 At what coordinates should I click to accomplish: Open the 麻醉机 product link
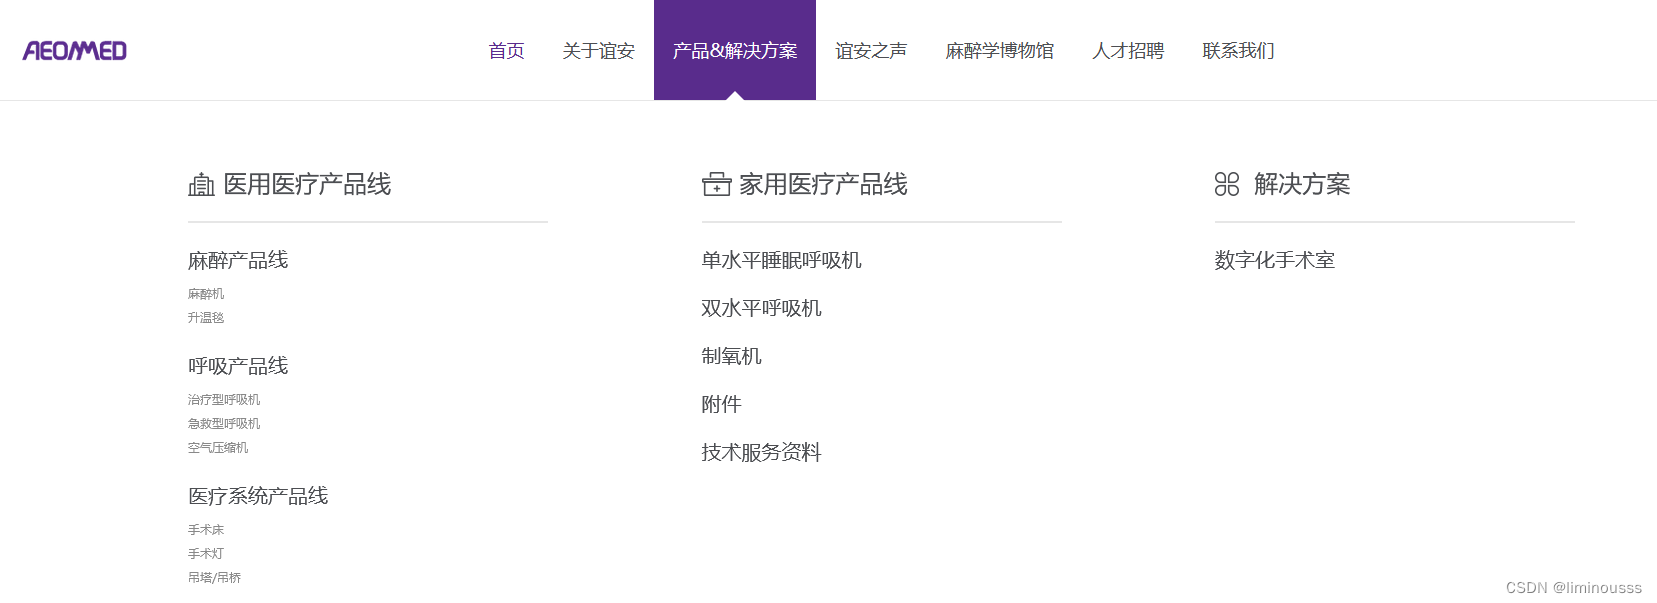click(206, 294)
